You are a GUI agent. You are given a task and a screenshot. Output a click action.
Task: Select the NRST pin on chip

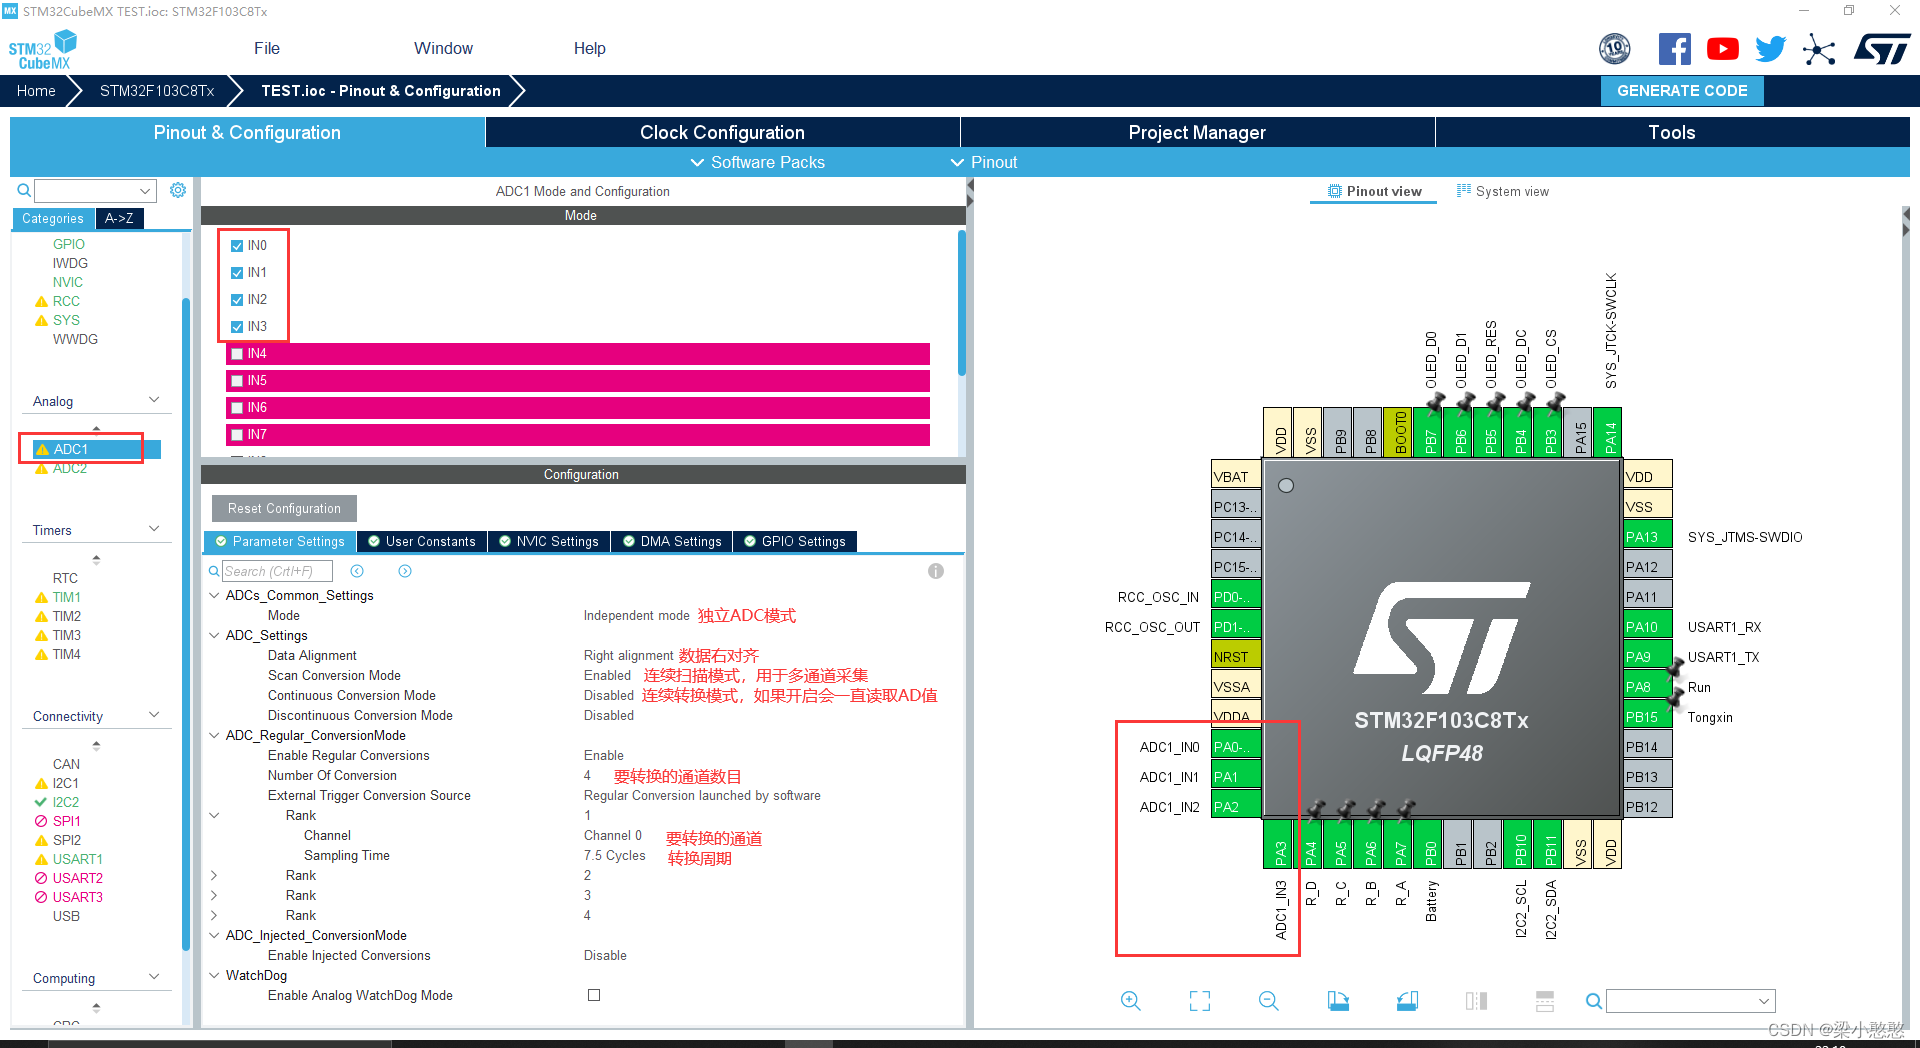1236,657
